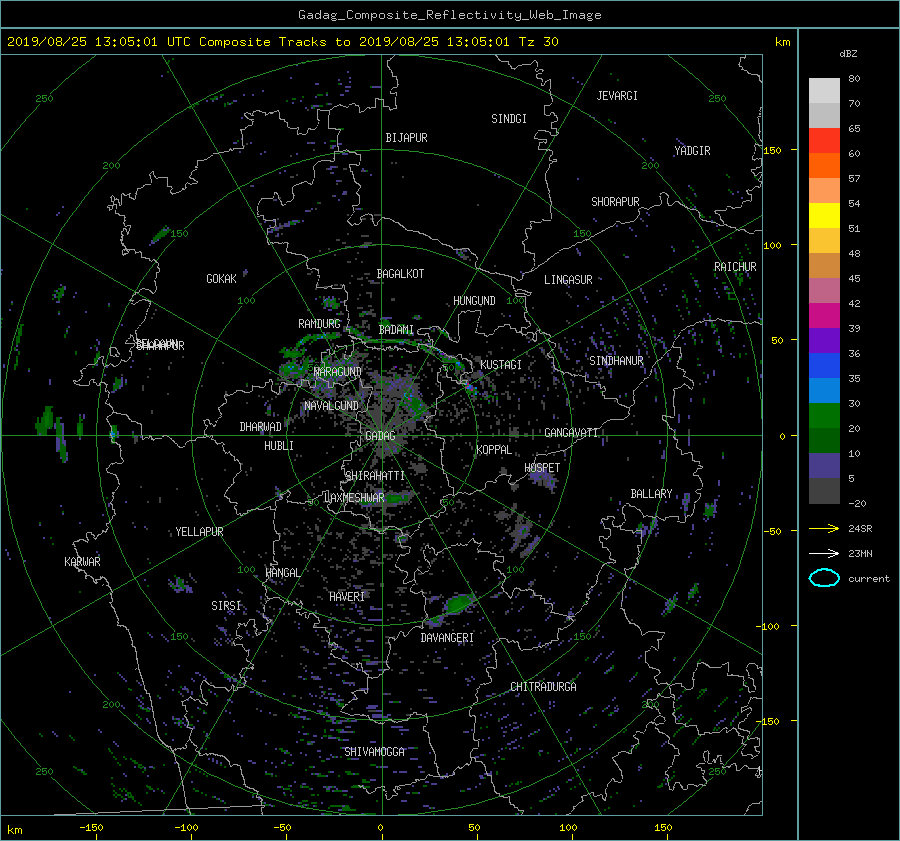900x841 pixels.
Task: Select the magenta 39-42 dBZ legend swatch
Action: 824,316
